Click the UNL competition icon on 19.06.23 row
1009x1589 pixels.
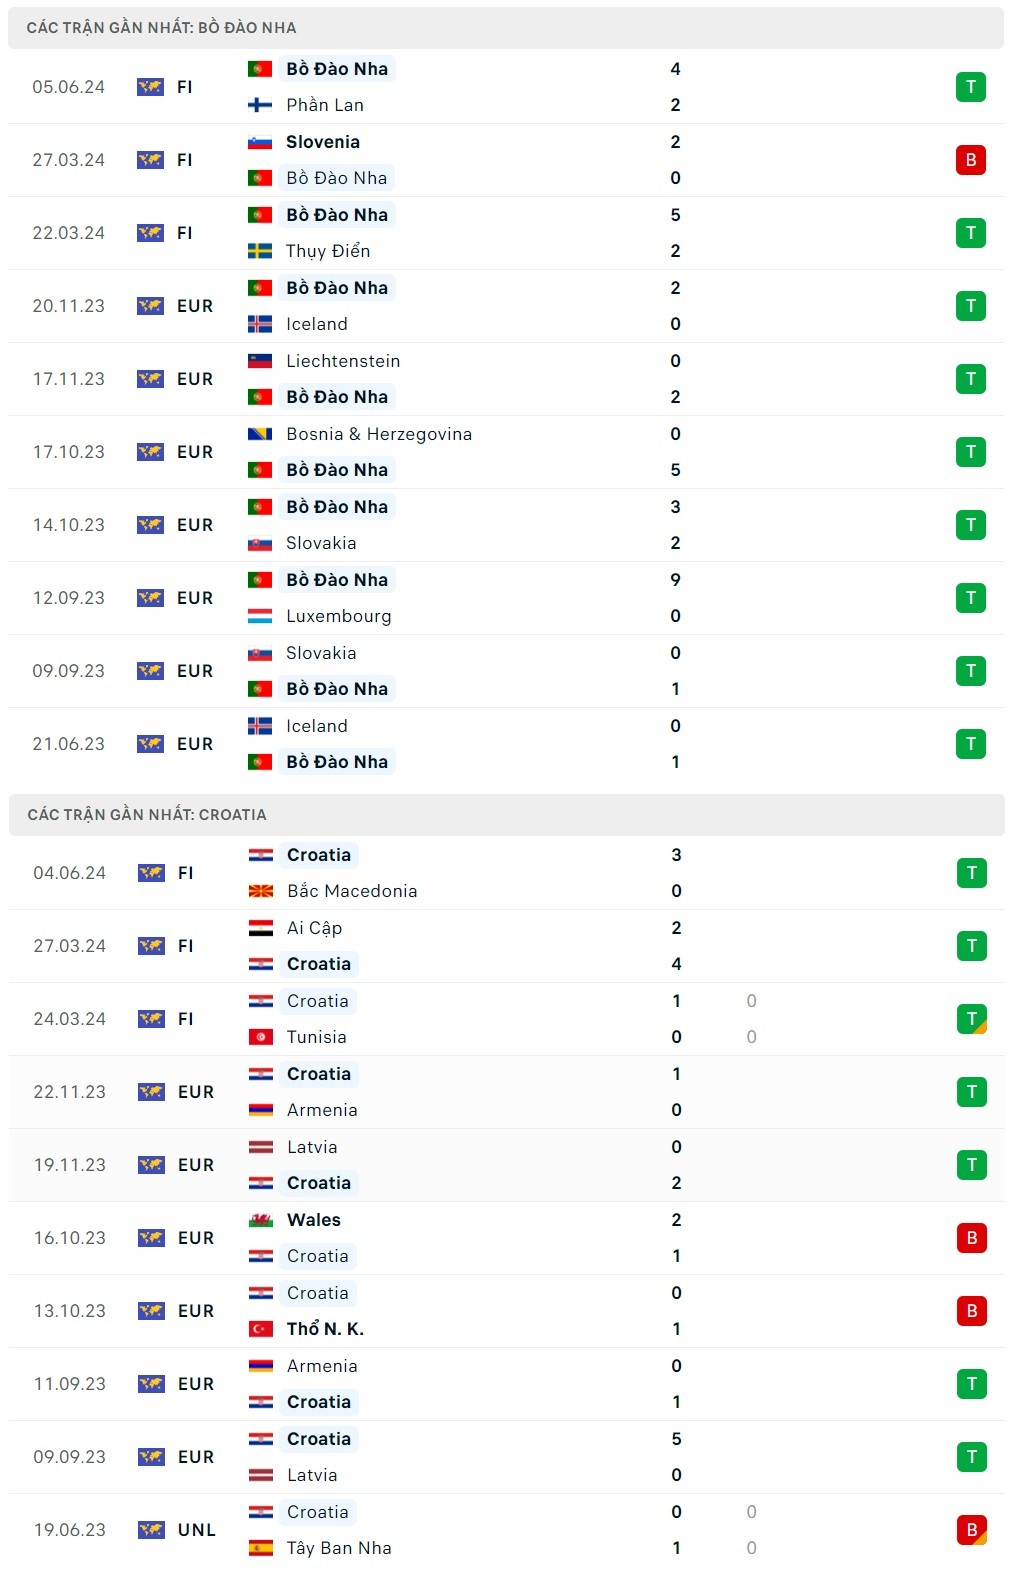tap(151, 1530)
